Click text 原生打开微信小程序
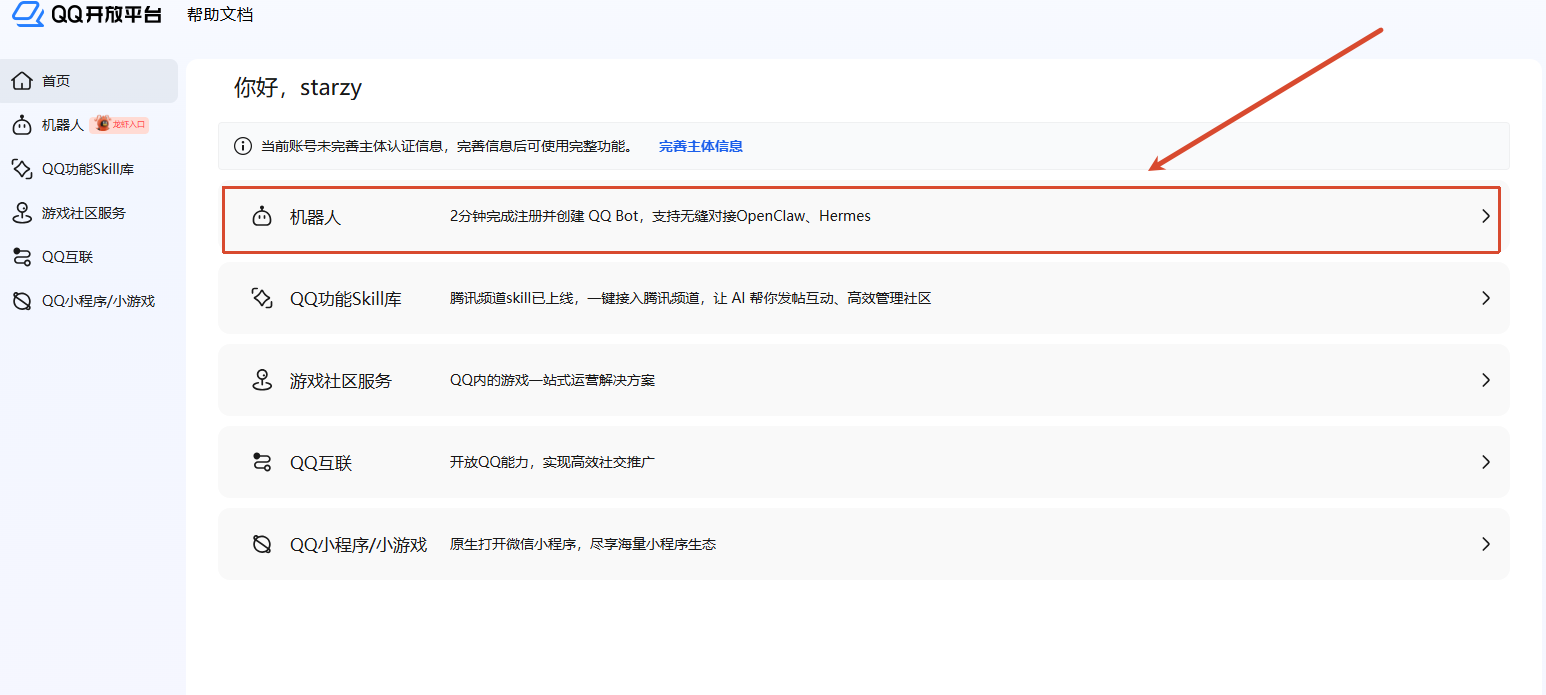The image size is (1546, 695). coord(514,544)
